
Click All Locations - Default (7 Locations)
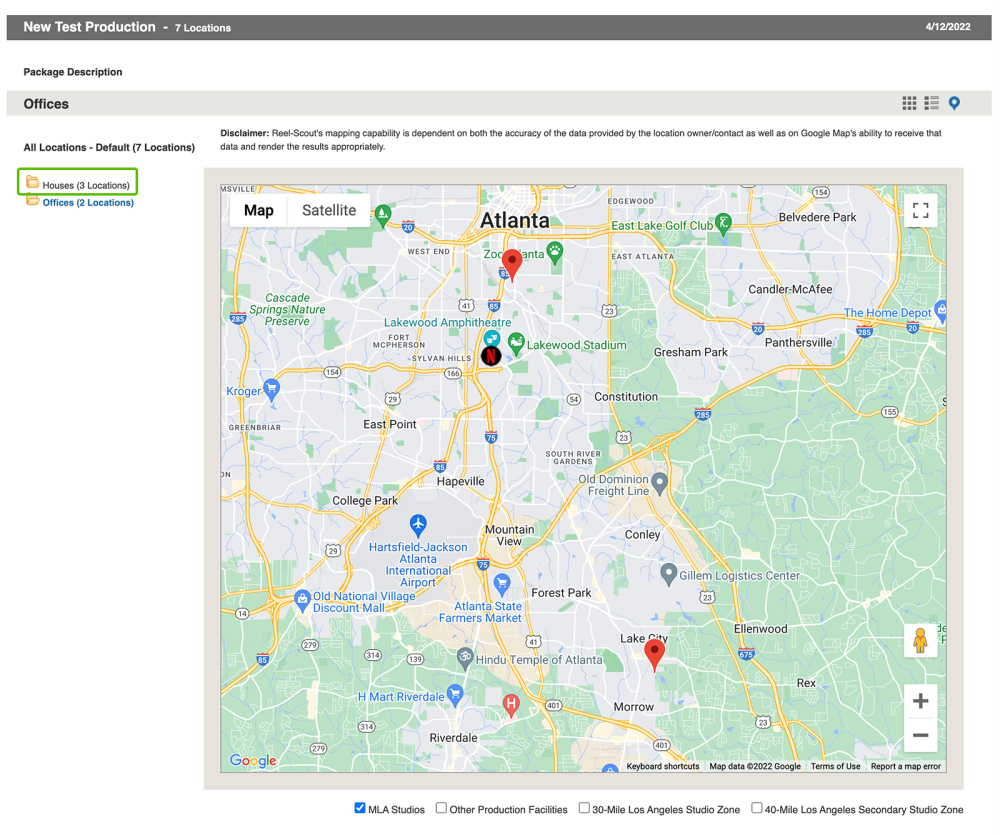[109, 147]
